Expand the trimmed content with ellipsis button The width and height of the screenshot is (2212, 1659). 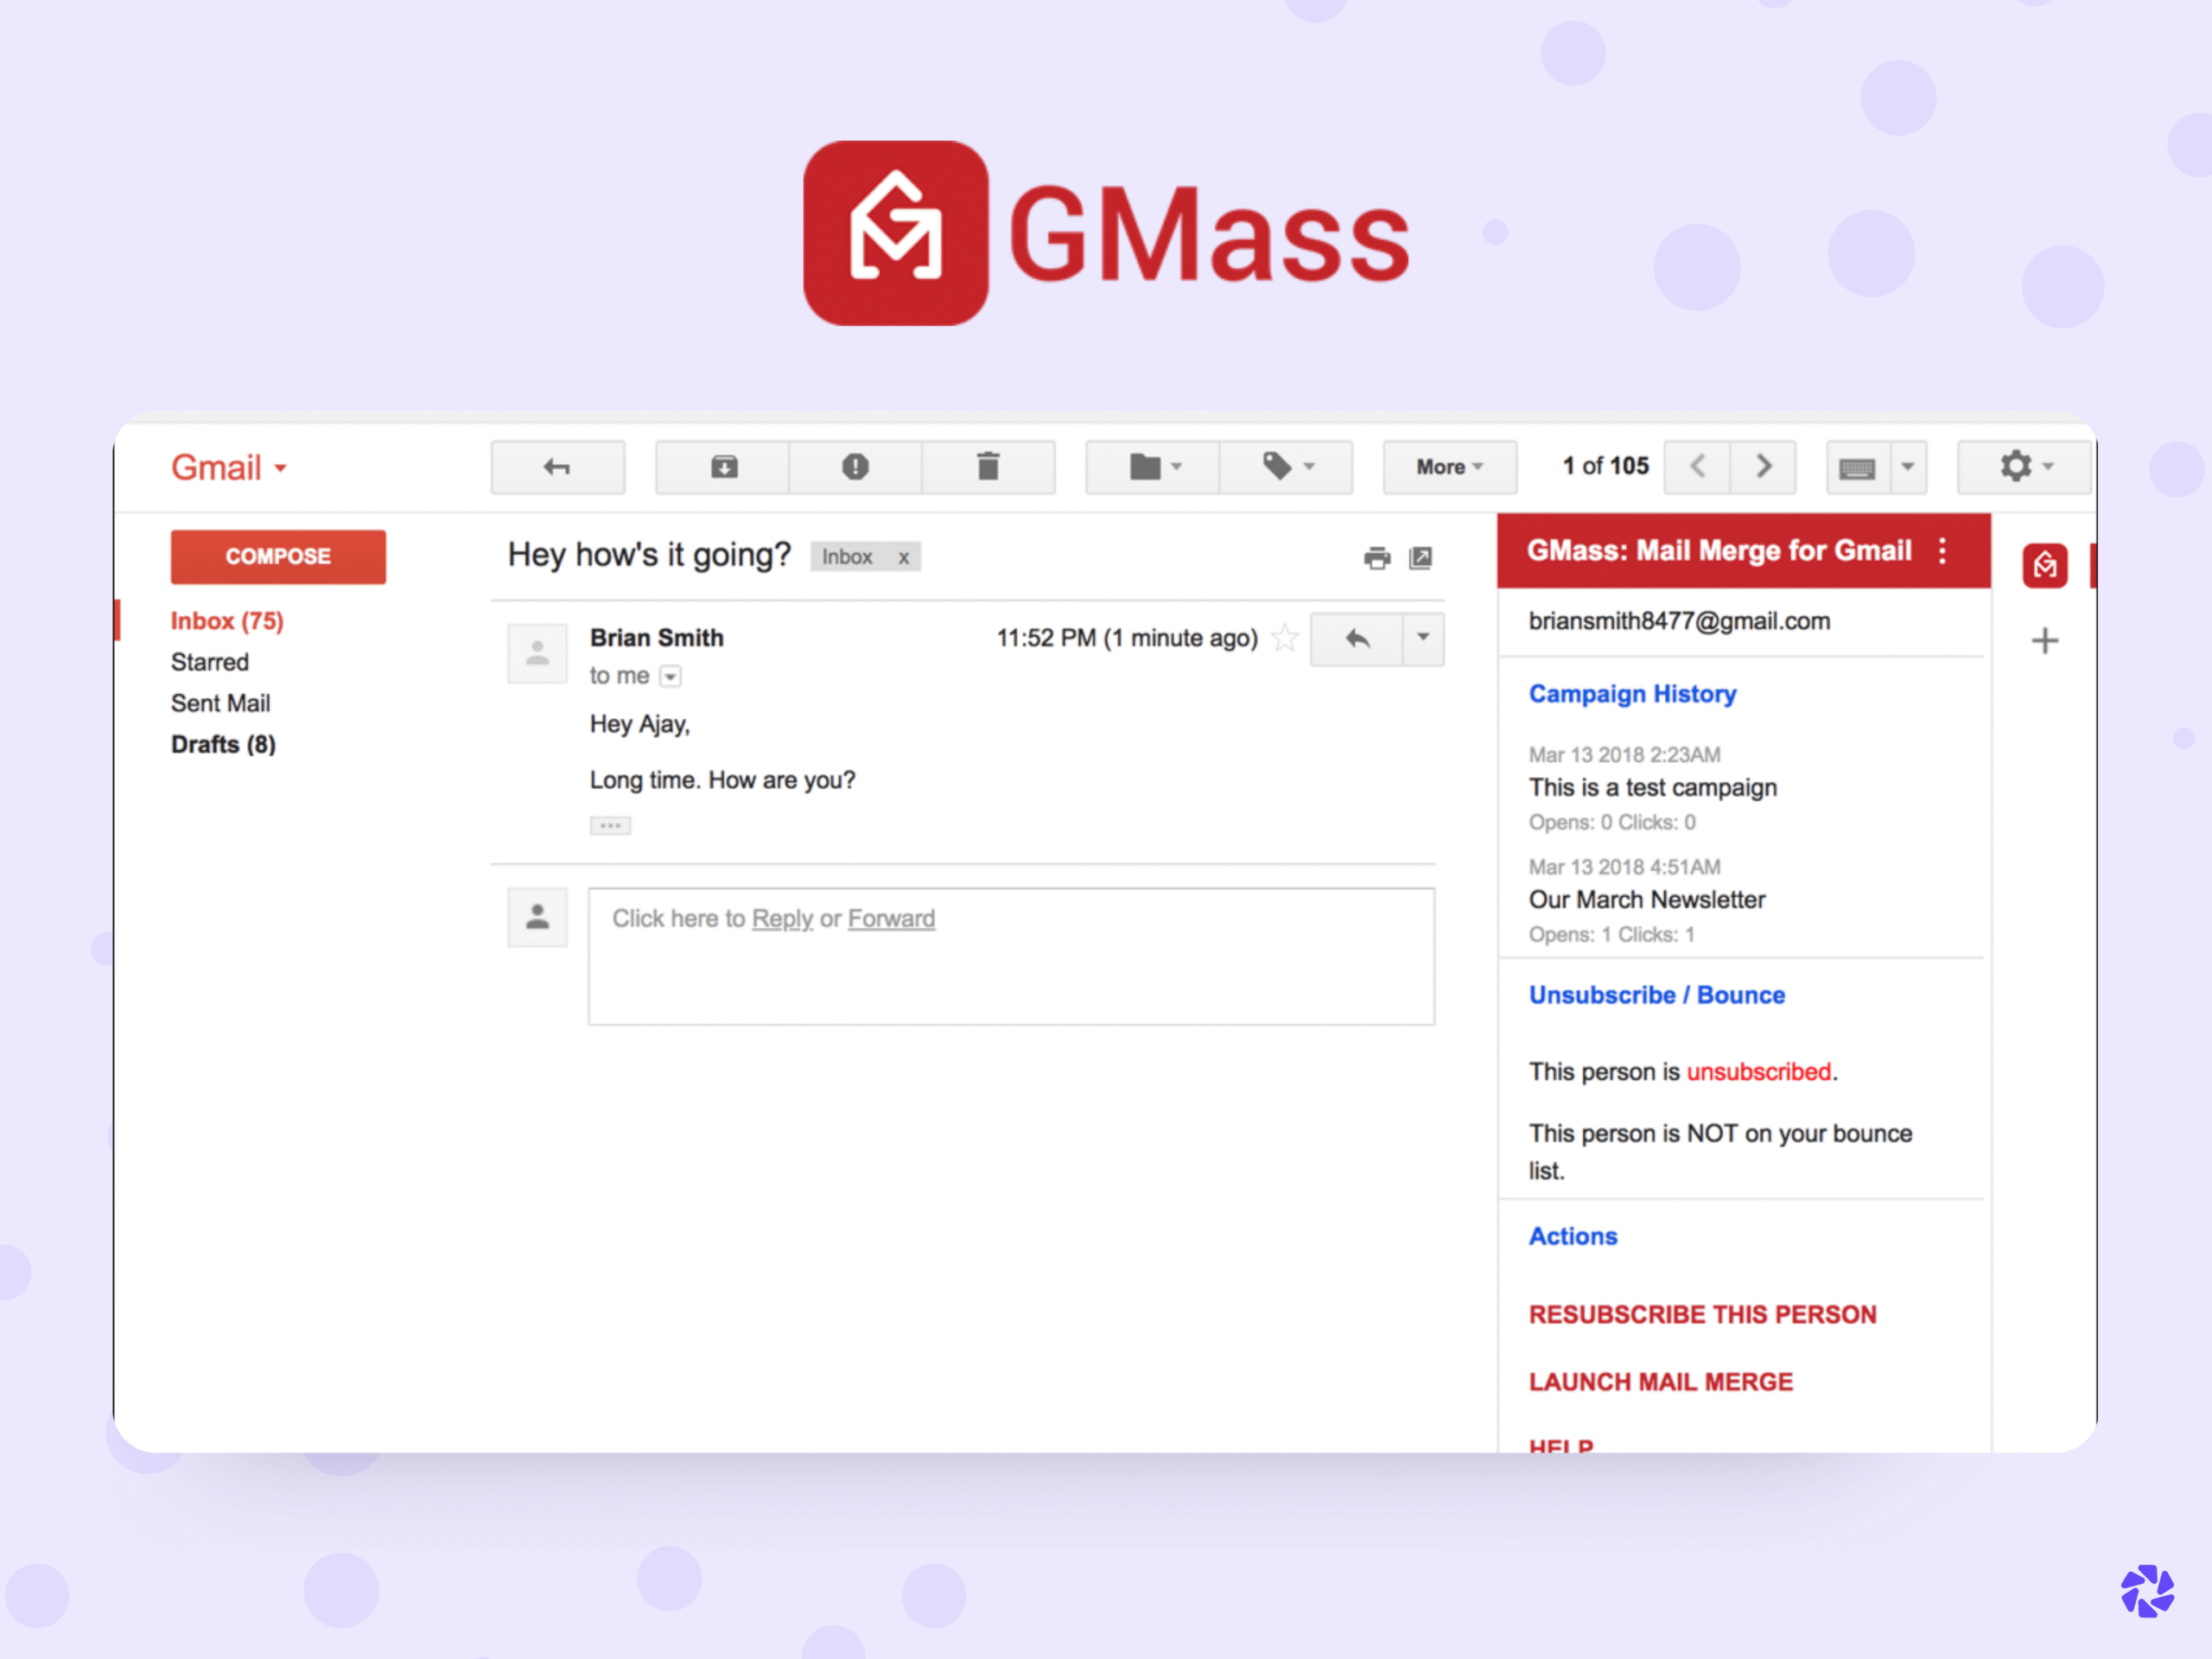610,824
